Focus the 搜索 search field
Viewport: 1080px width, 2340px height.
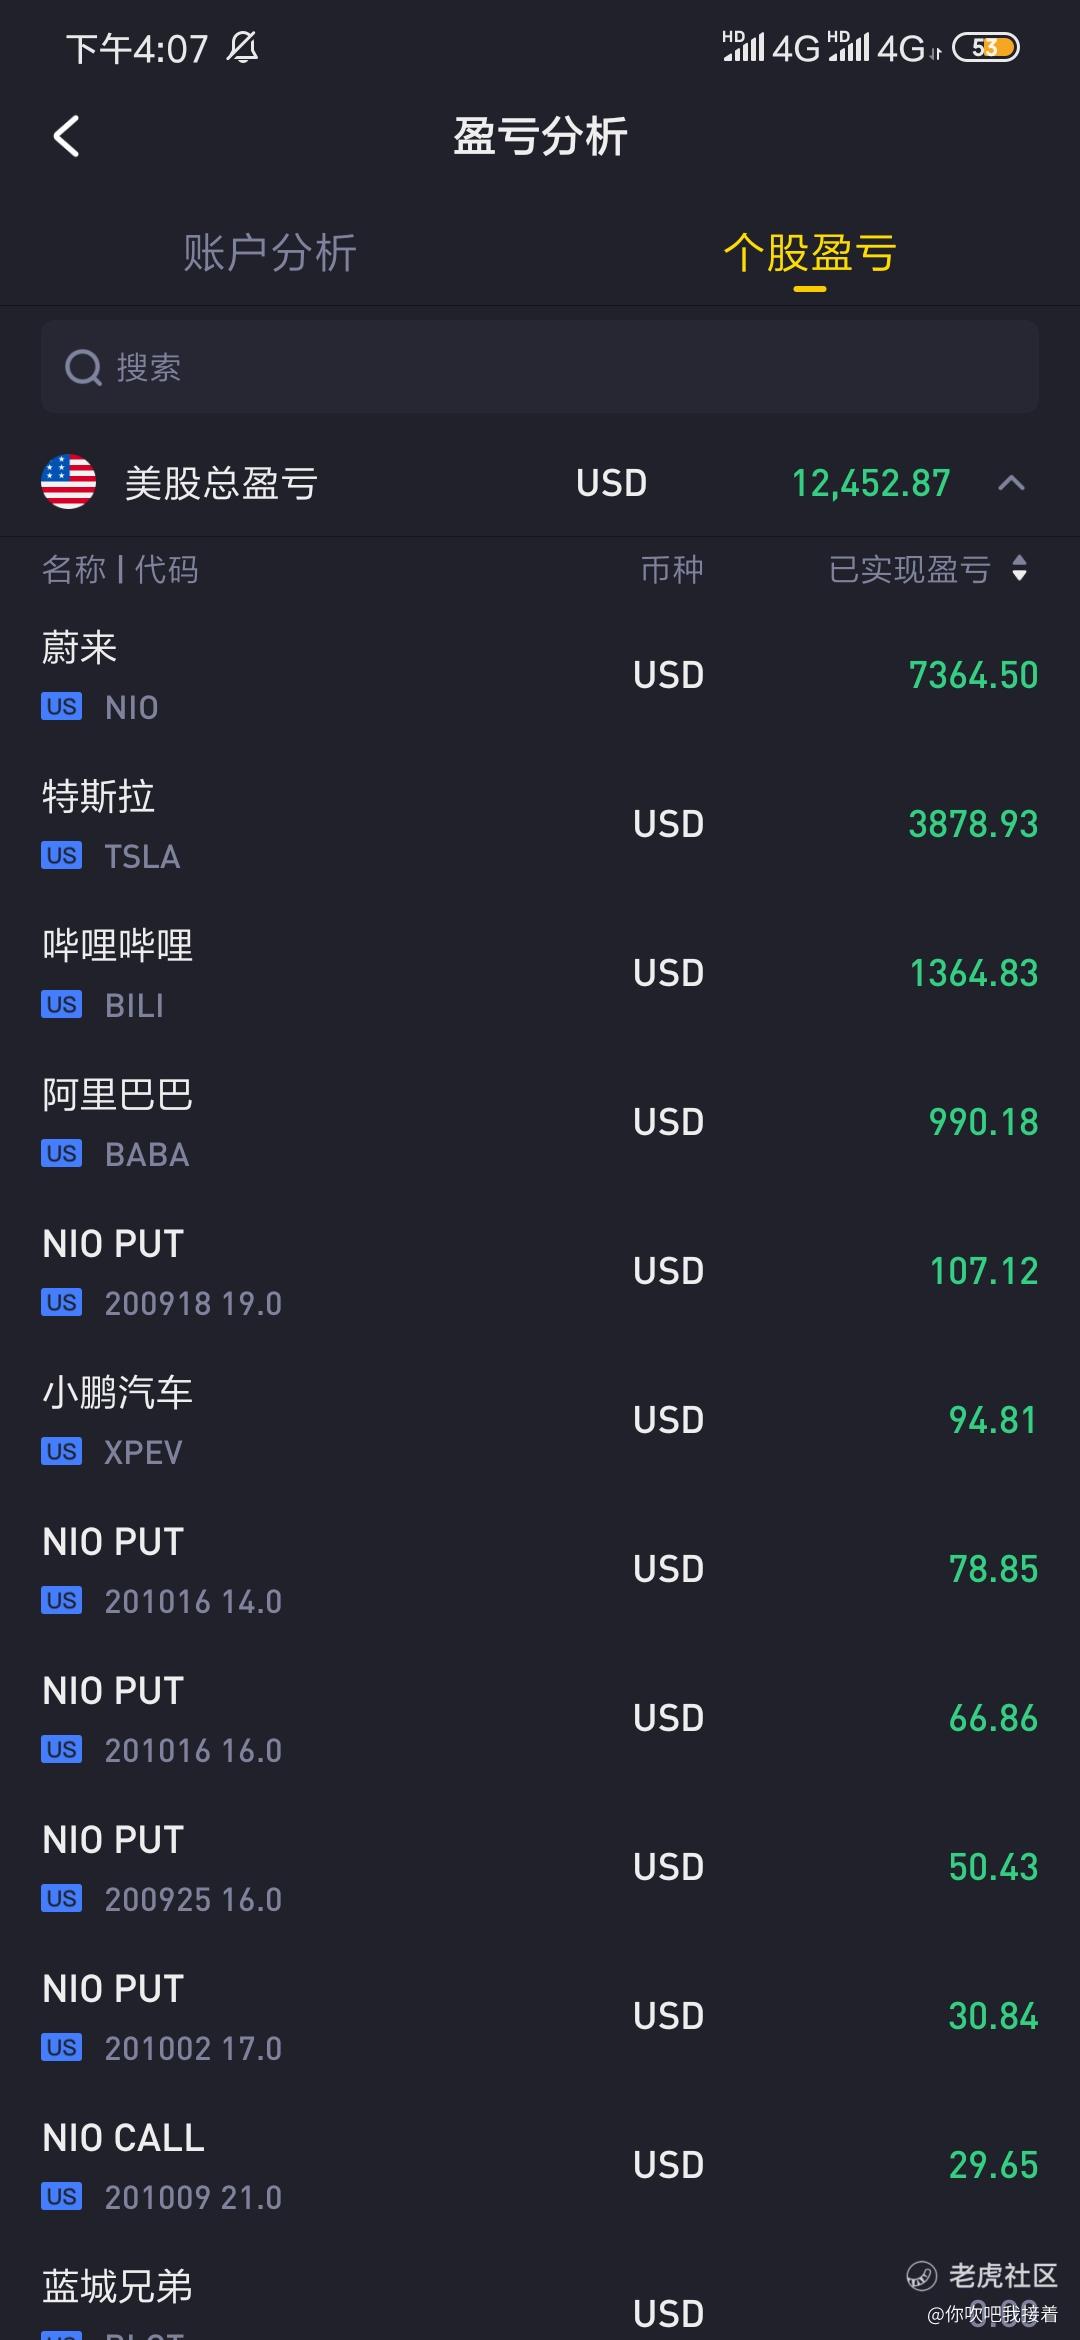(540, 367)
